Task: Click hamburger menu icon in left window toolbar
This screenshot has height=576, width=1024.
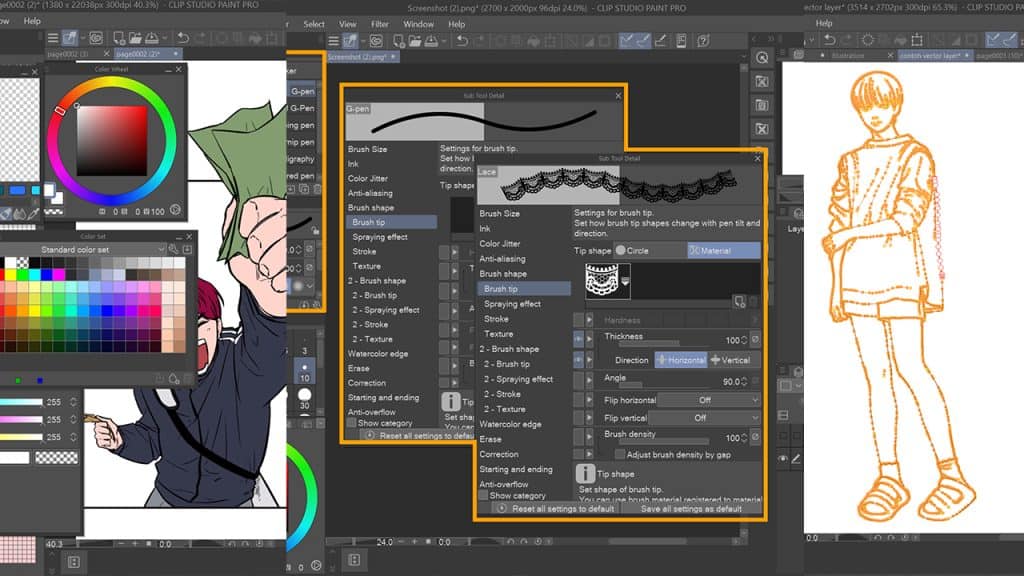Action: point(53,39)
